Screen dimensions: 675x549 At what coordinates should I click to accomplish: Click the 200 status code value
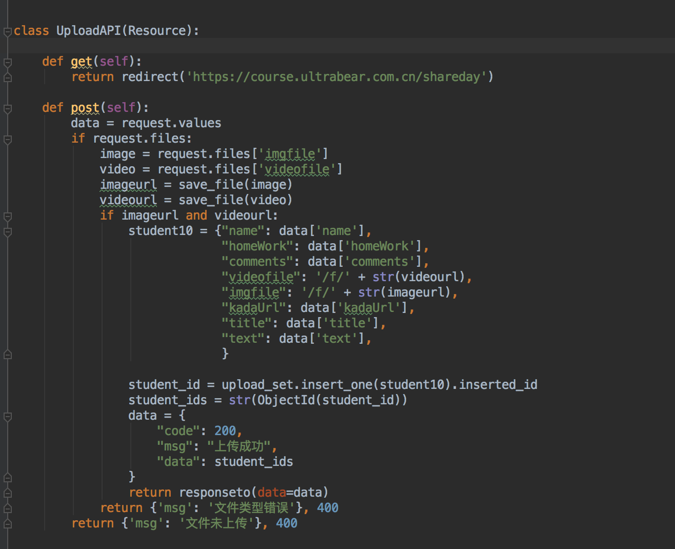(225, 431)
